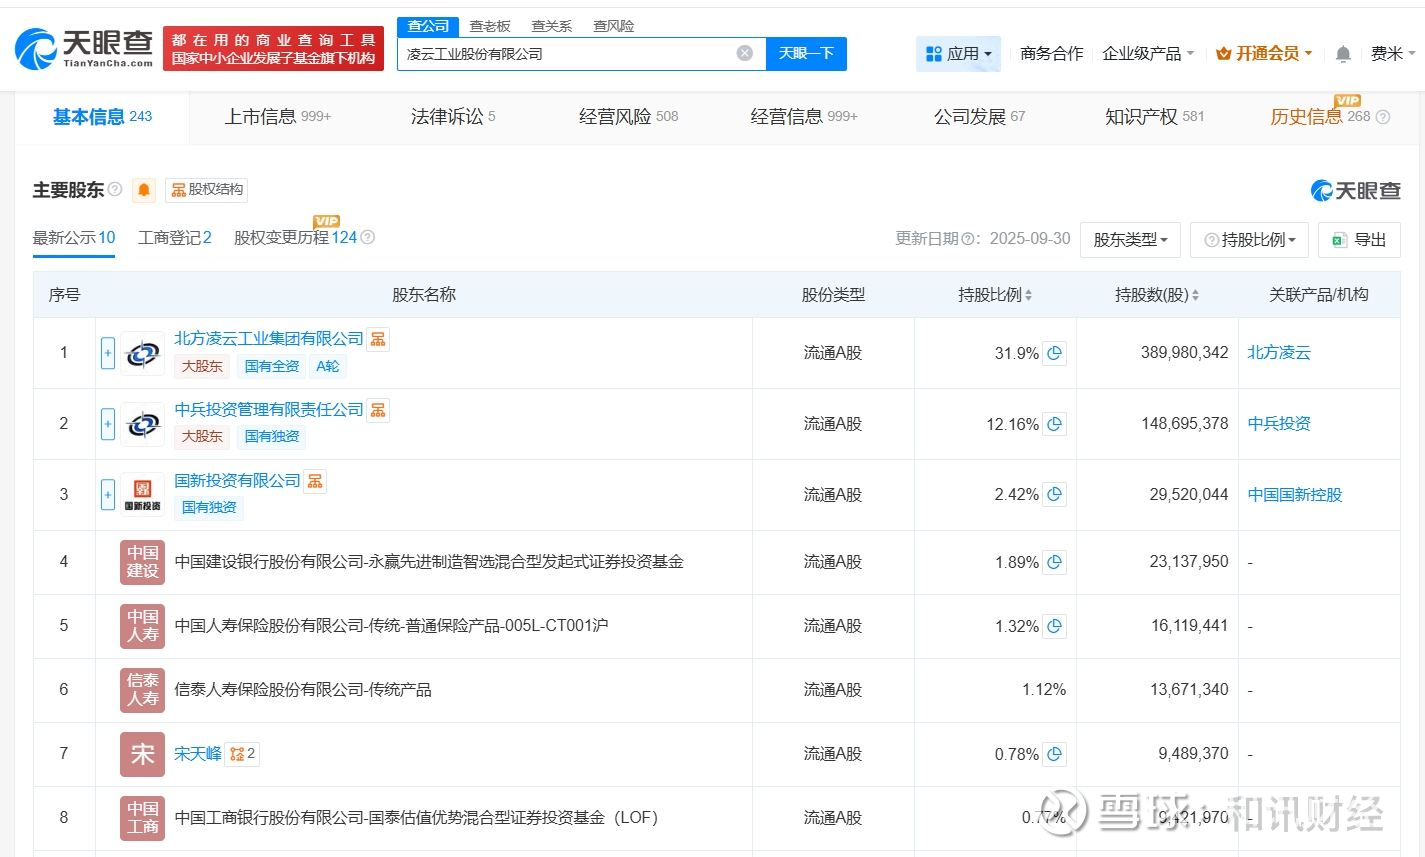Select the 工商登记 sub-tab
Viewport: 1425px width, 857px height.
(x=174, y=238)
